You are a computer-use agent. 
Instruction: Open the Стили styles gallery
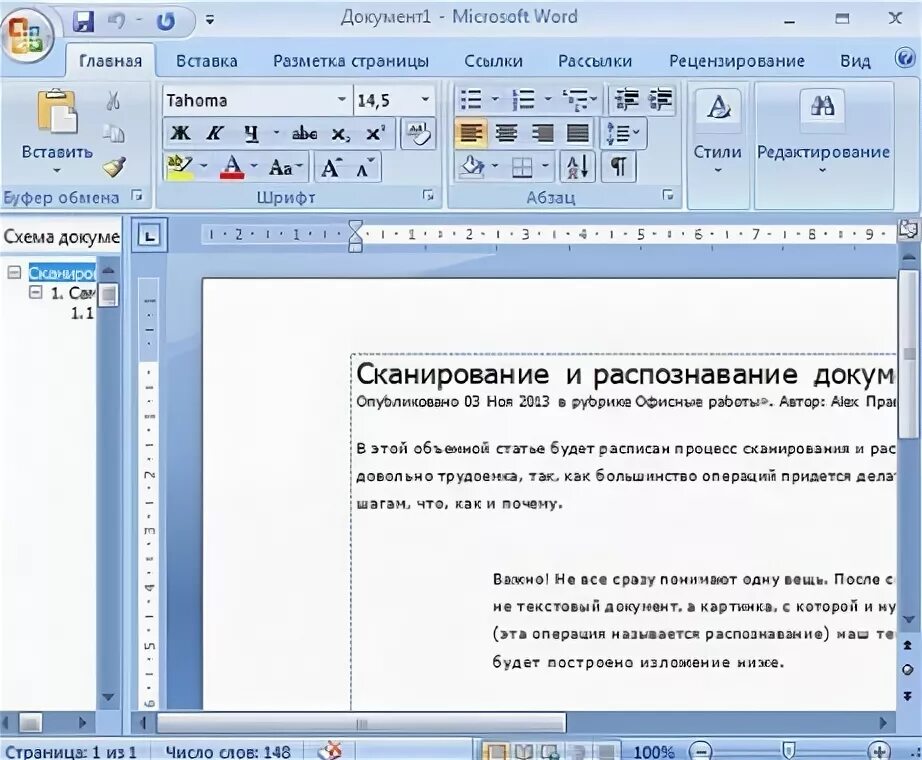pos(717,133)
